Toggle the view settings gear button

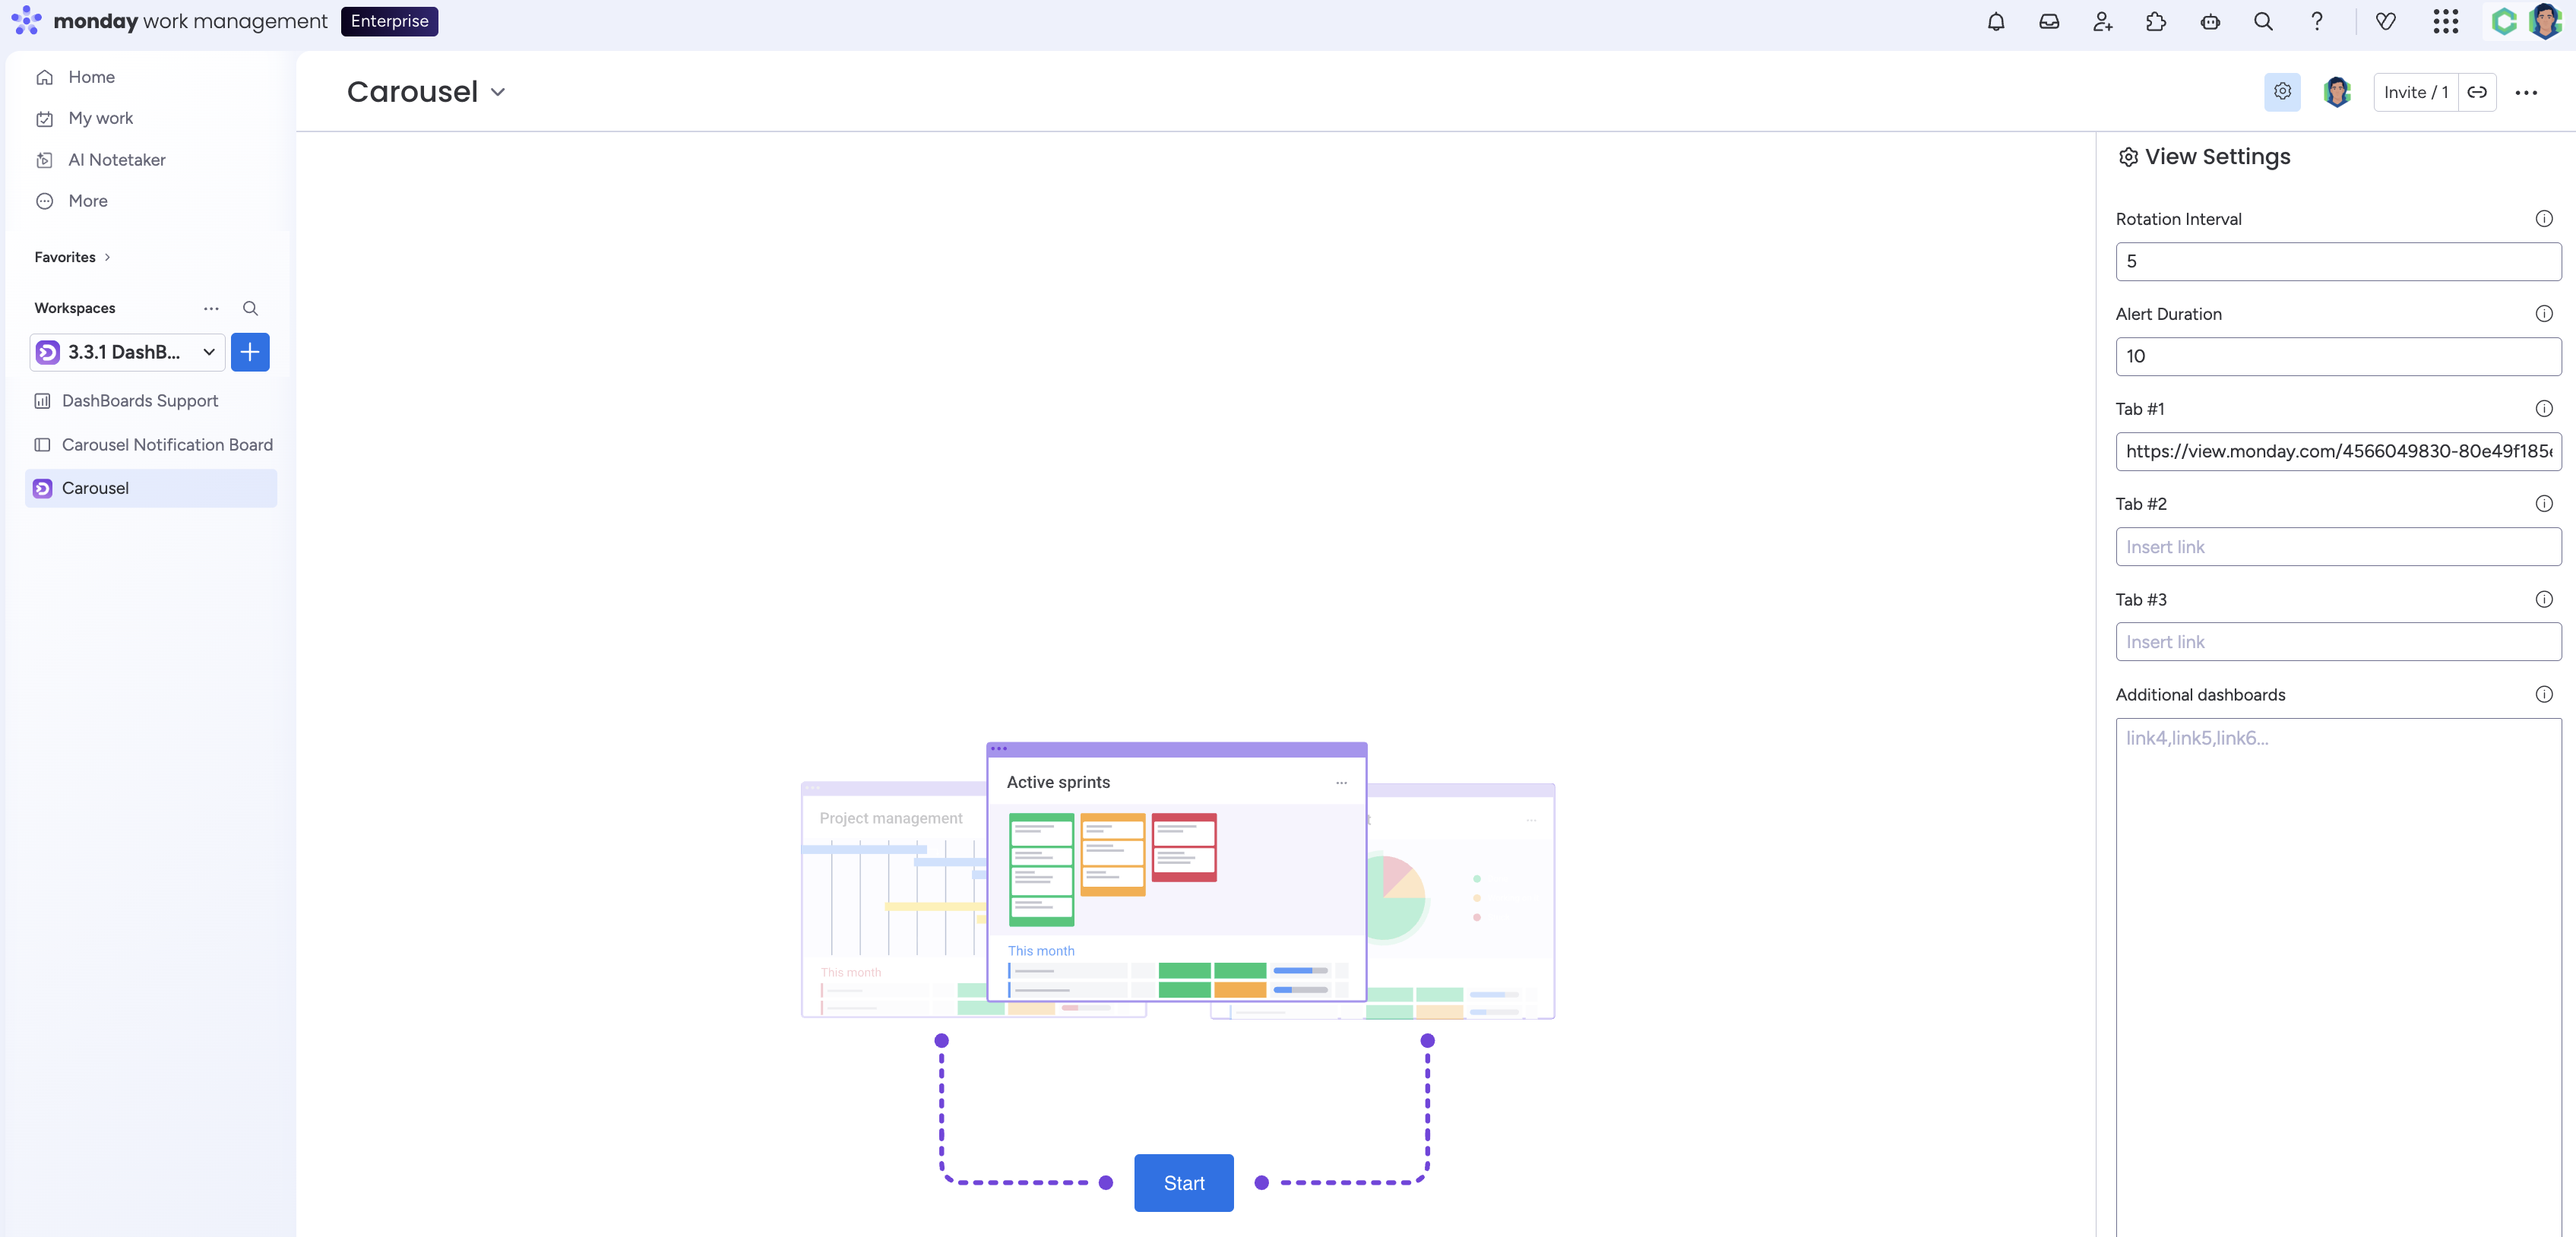2282,92
